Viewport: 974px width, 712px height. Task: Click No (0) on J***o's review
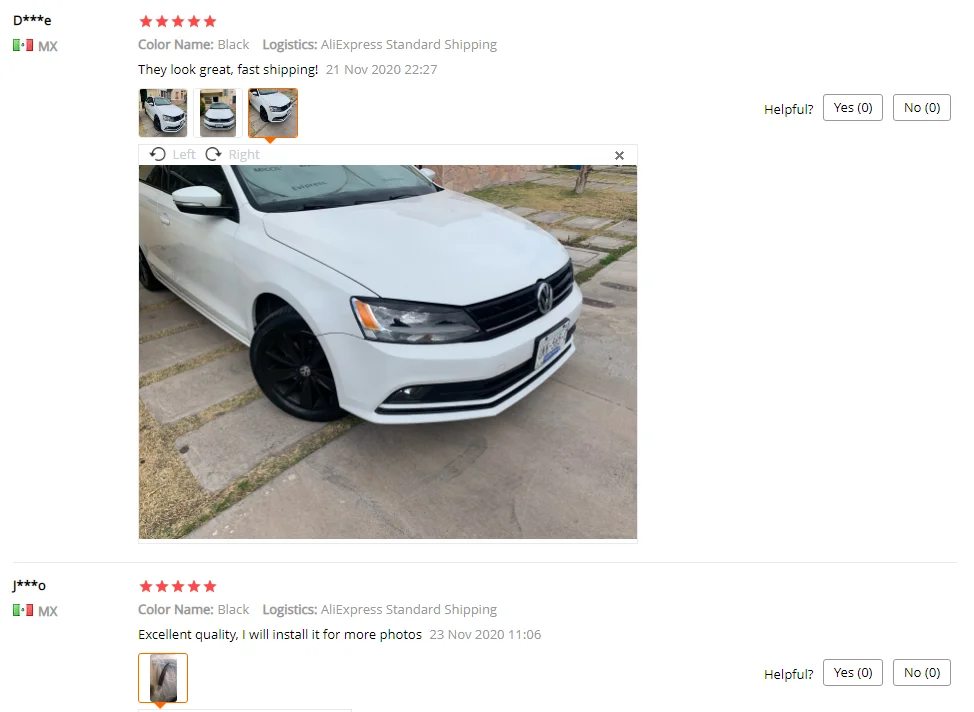[x=922, y=673]
